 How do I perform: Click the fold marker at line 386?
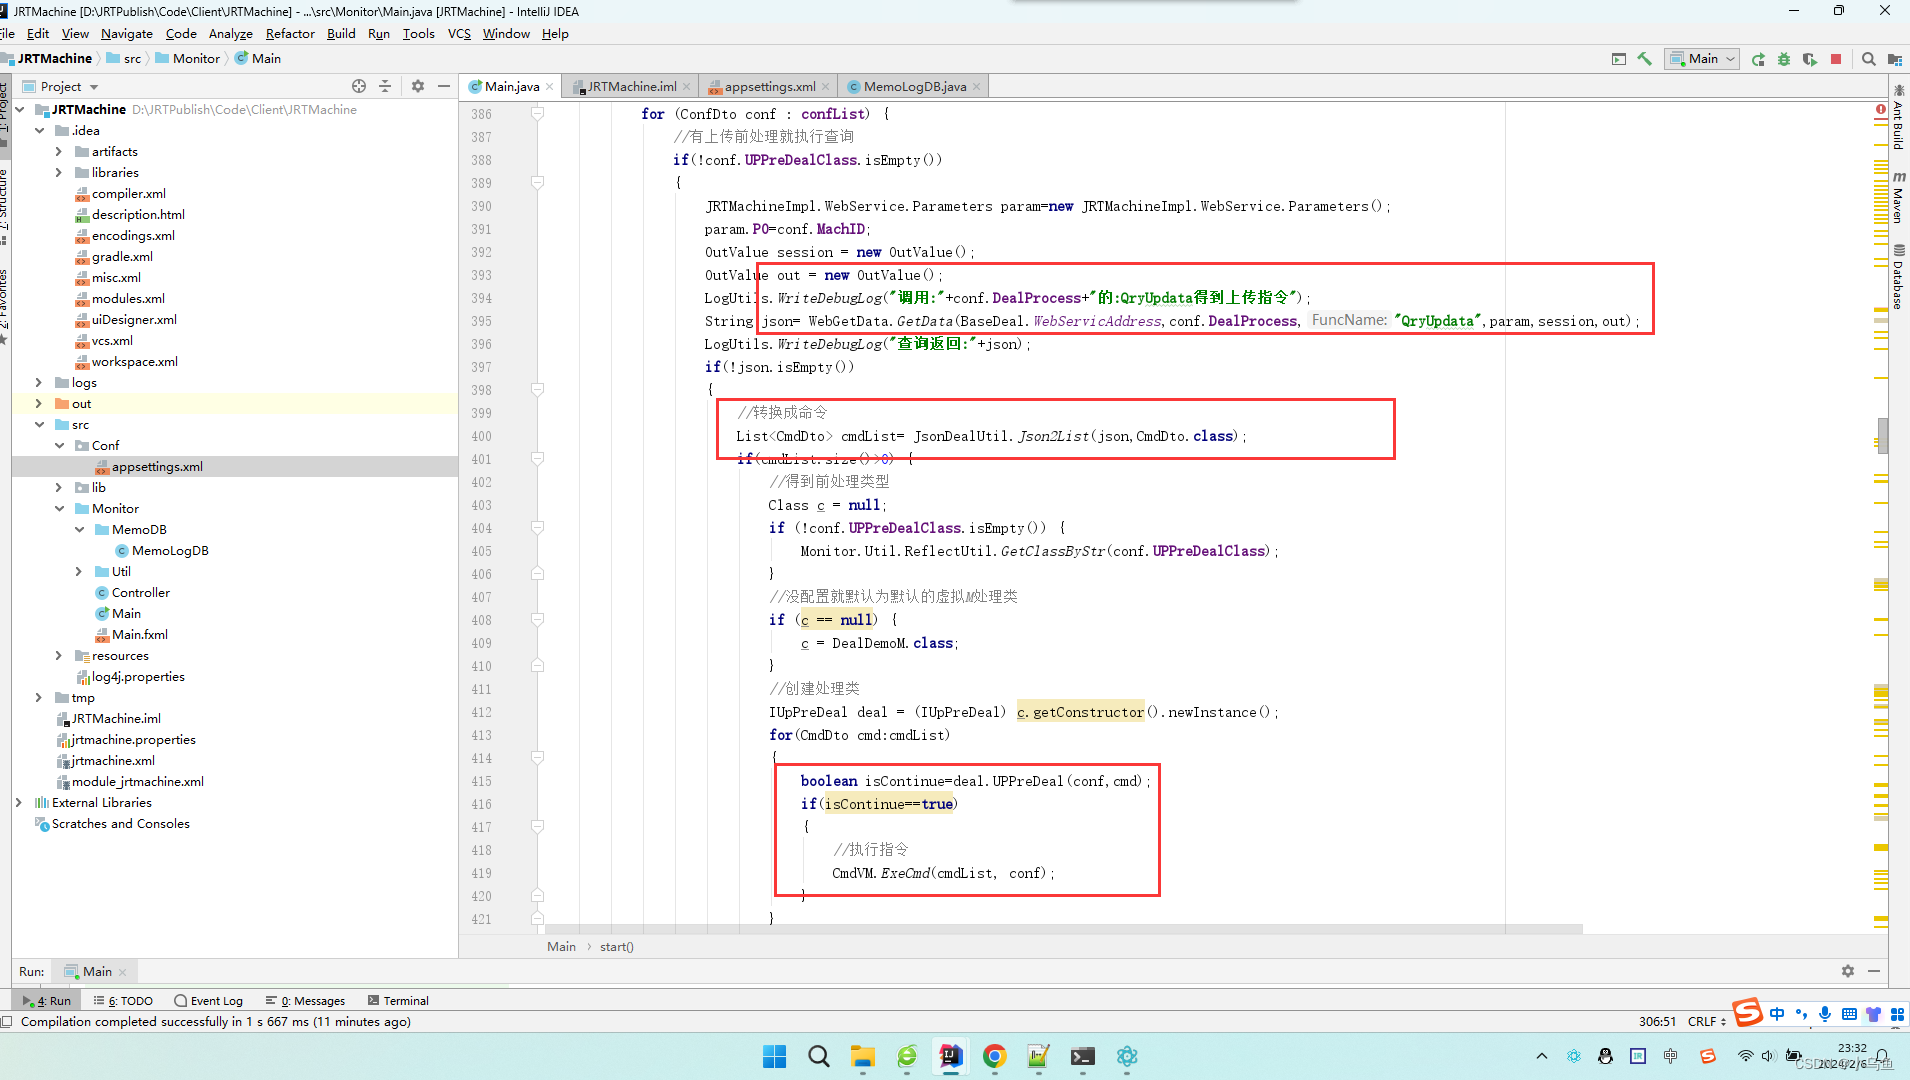pyautogui.click(x=537, y=114)
